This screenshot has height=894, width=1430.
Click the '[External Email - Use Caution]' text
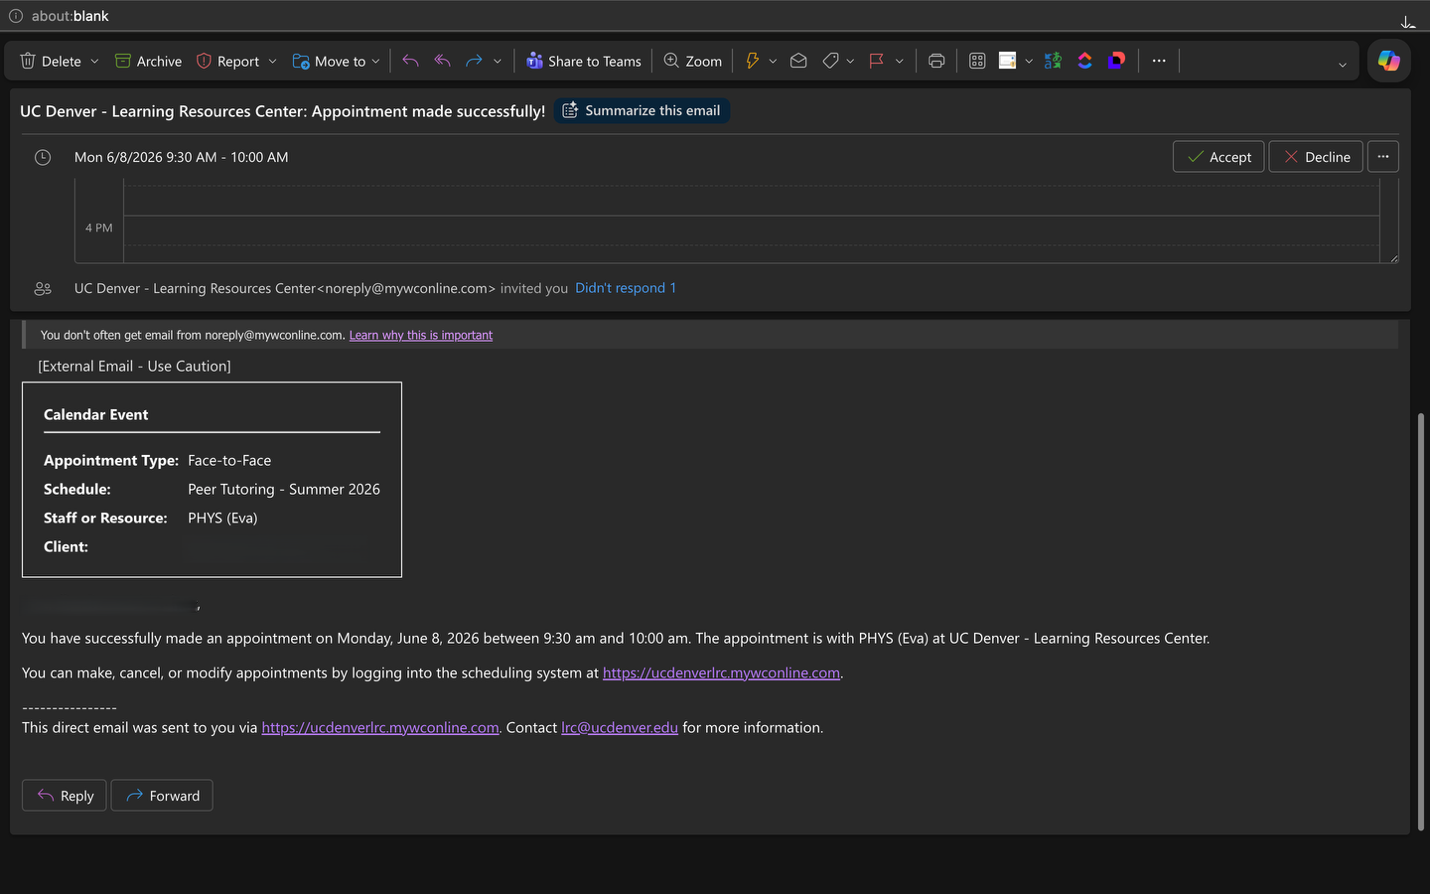point(134,366)
